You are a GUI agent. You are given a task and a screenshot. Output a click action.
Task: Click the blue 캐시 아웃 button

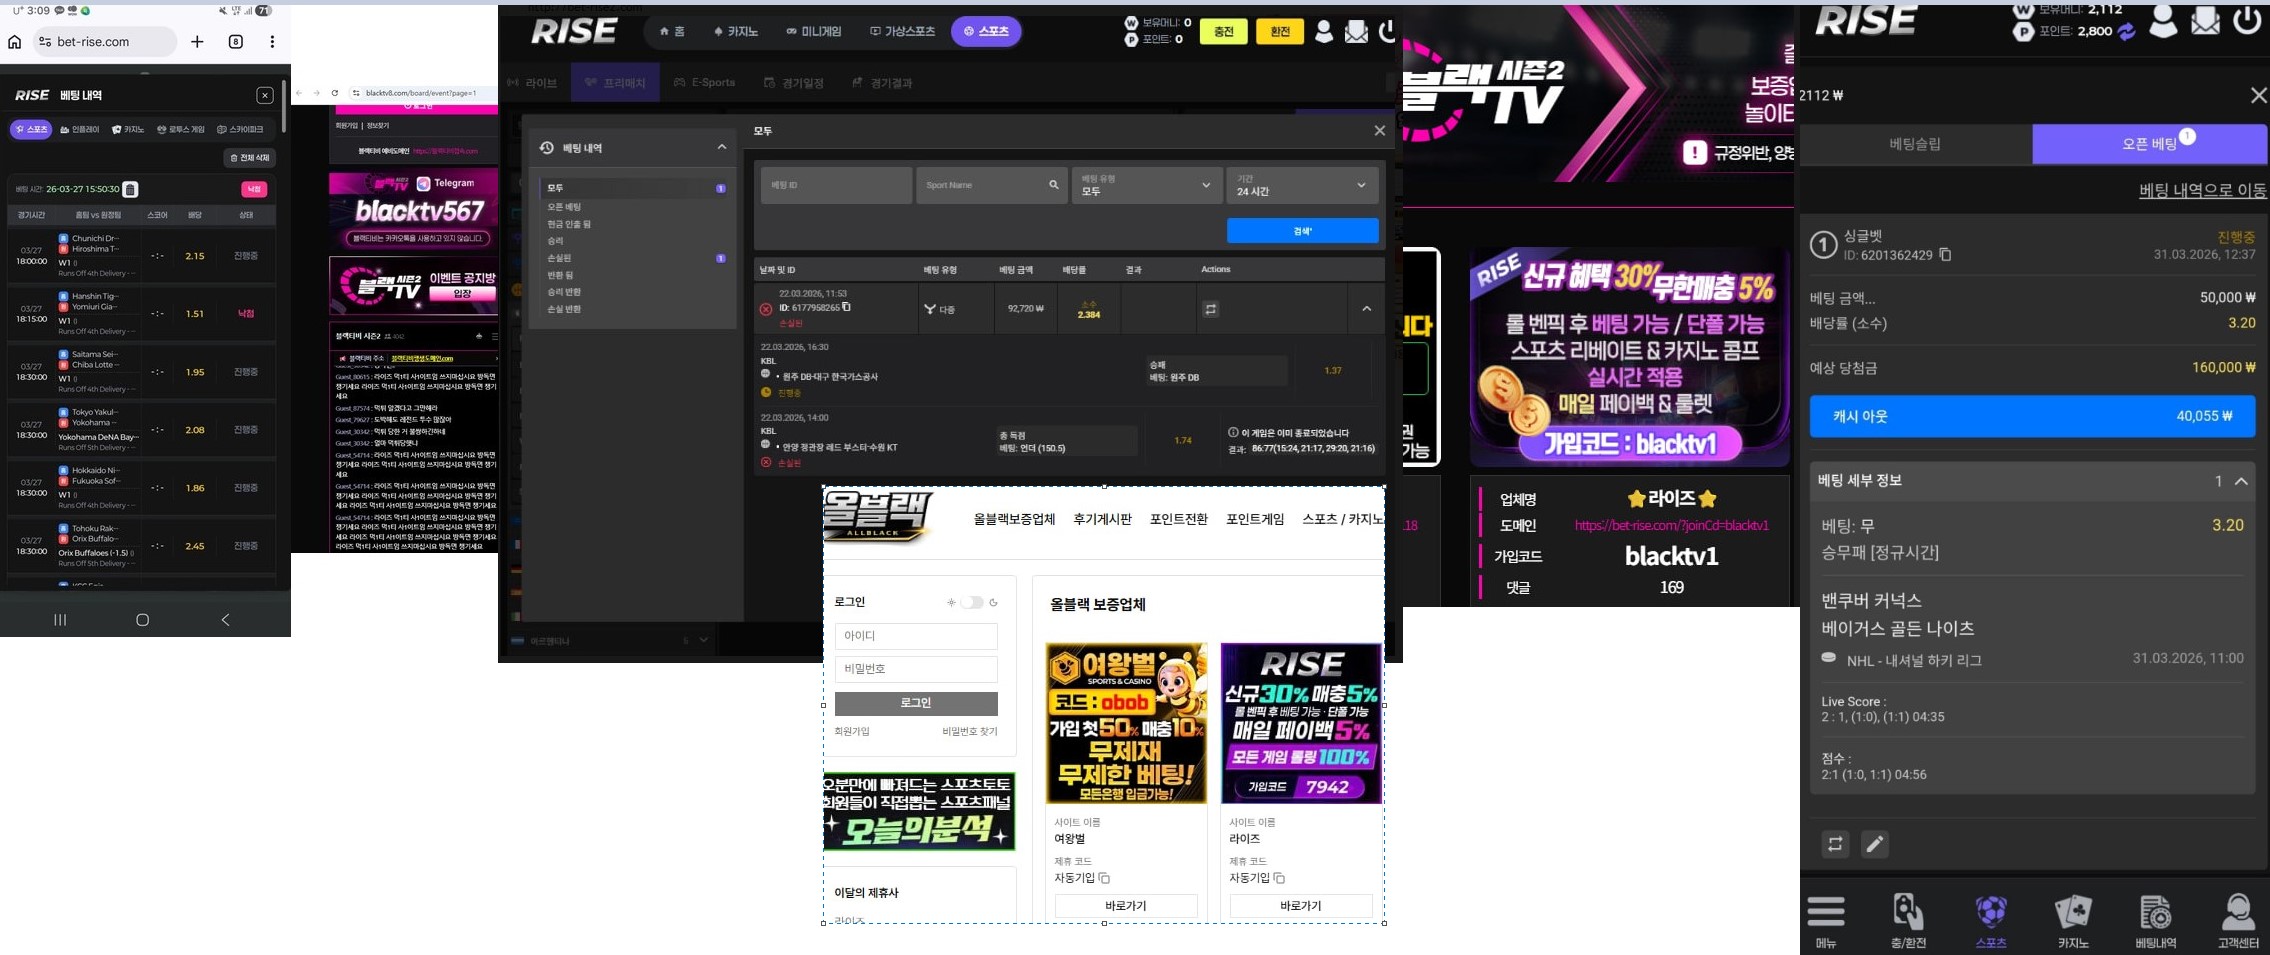[2031, 416]
